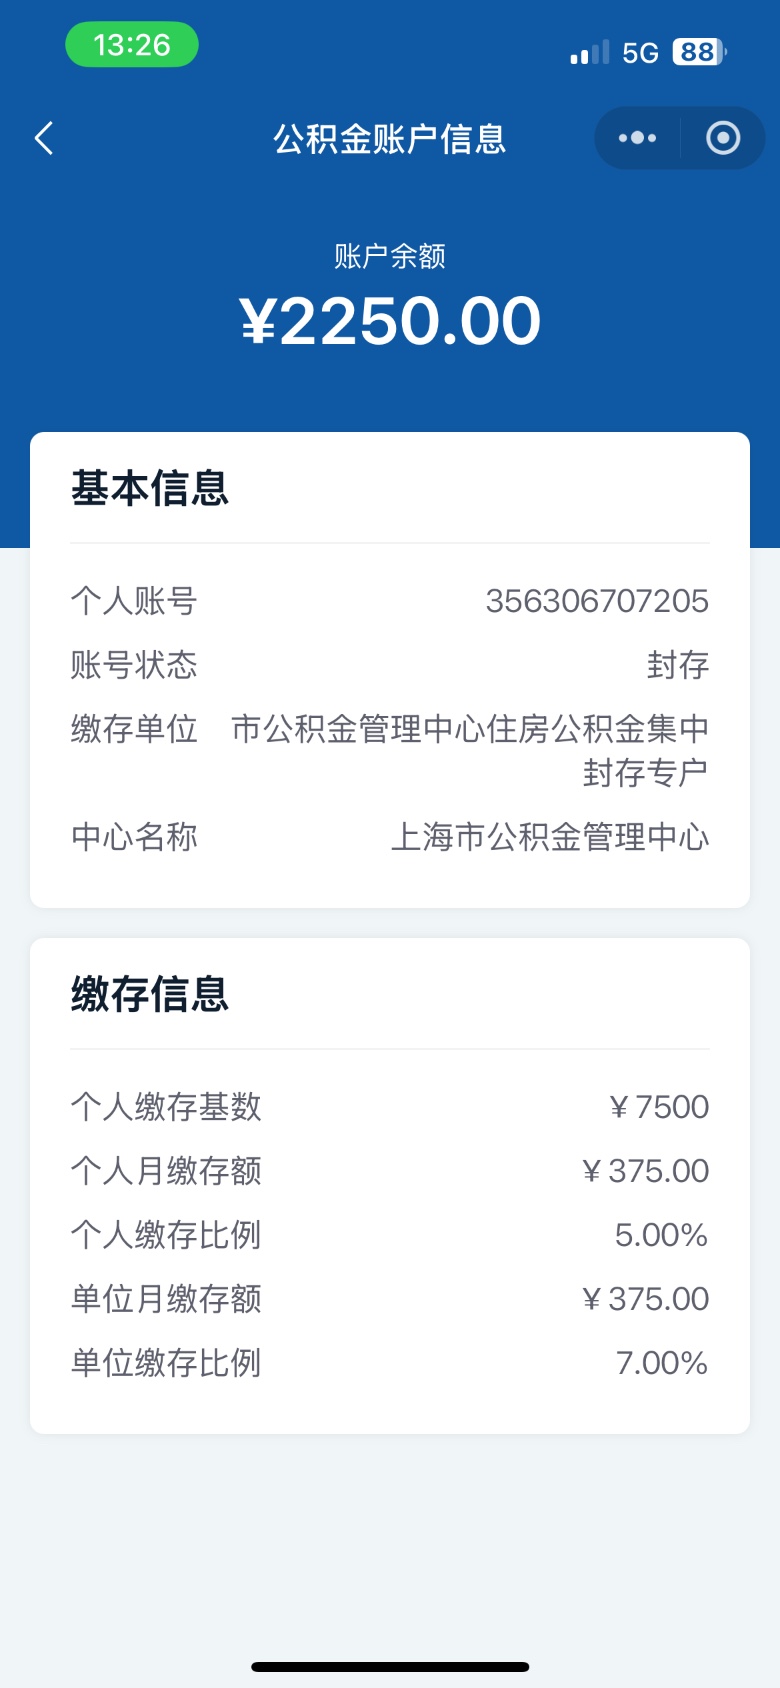The height and width of the screenshot is (1688, 780).
Task: Tap the 5.00% personal deposit ratio
Action: [661, 1235]
